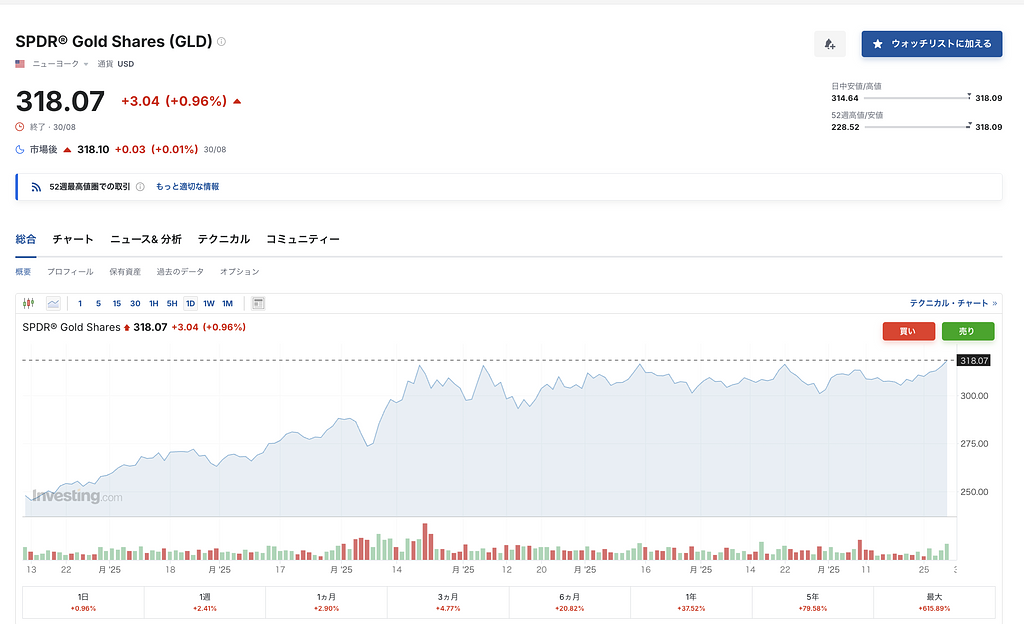Click info icon next to 52週最高値圏での取引

coord(140,187)
